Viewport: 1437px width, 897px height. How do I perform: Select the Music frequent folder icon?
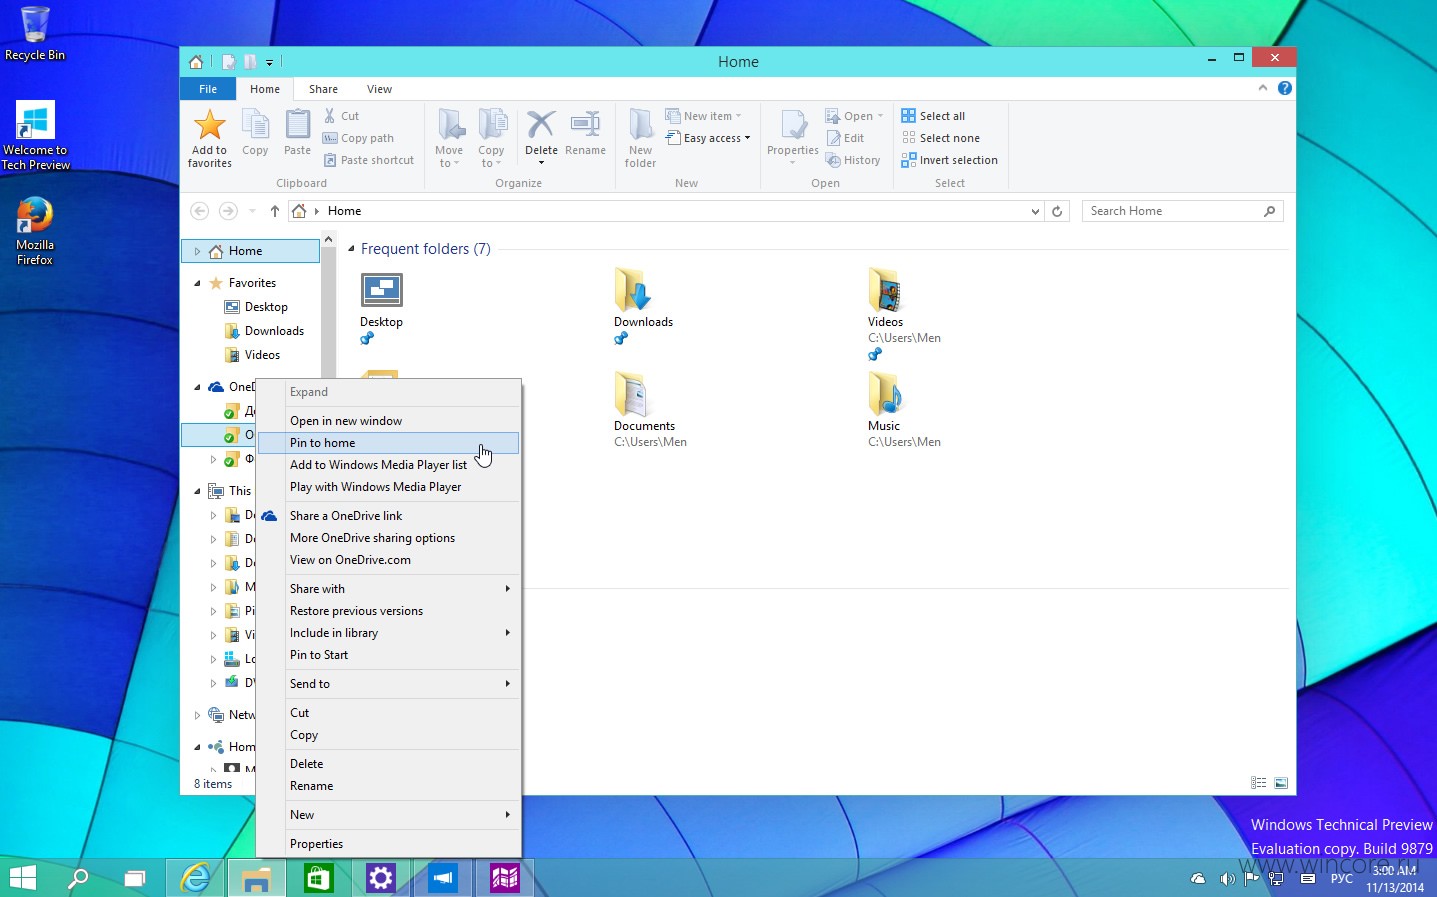tap(886, 394)
